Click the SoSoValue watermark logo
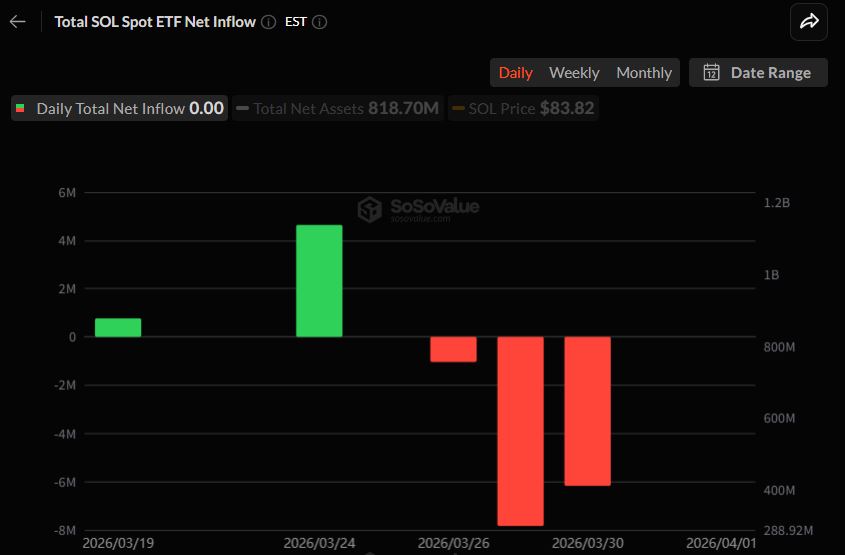The width and height of the screenshot is (845, 555). click(x=370, y=209)
